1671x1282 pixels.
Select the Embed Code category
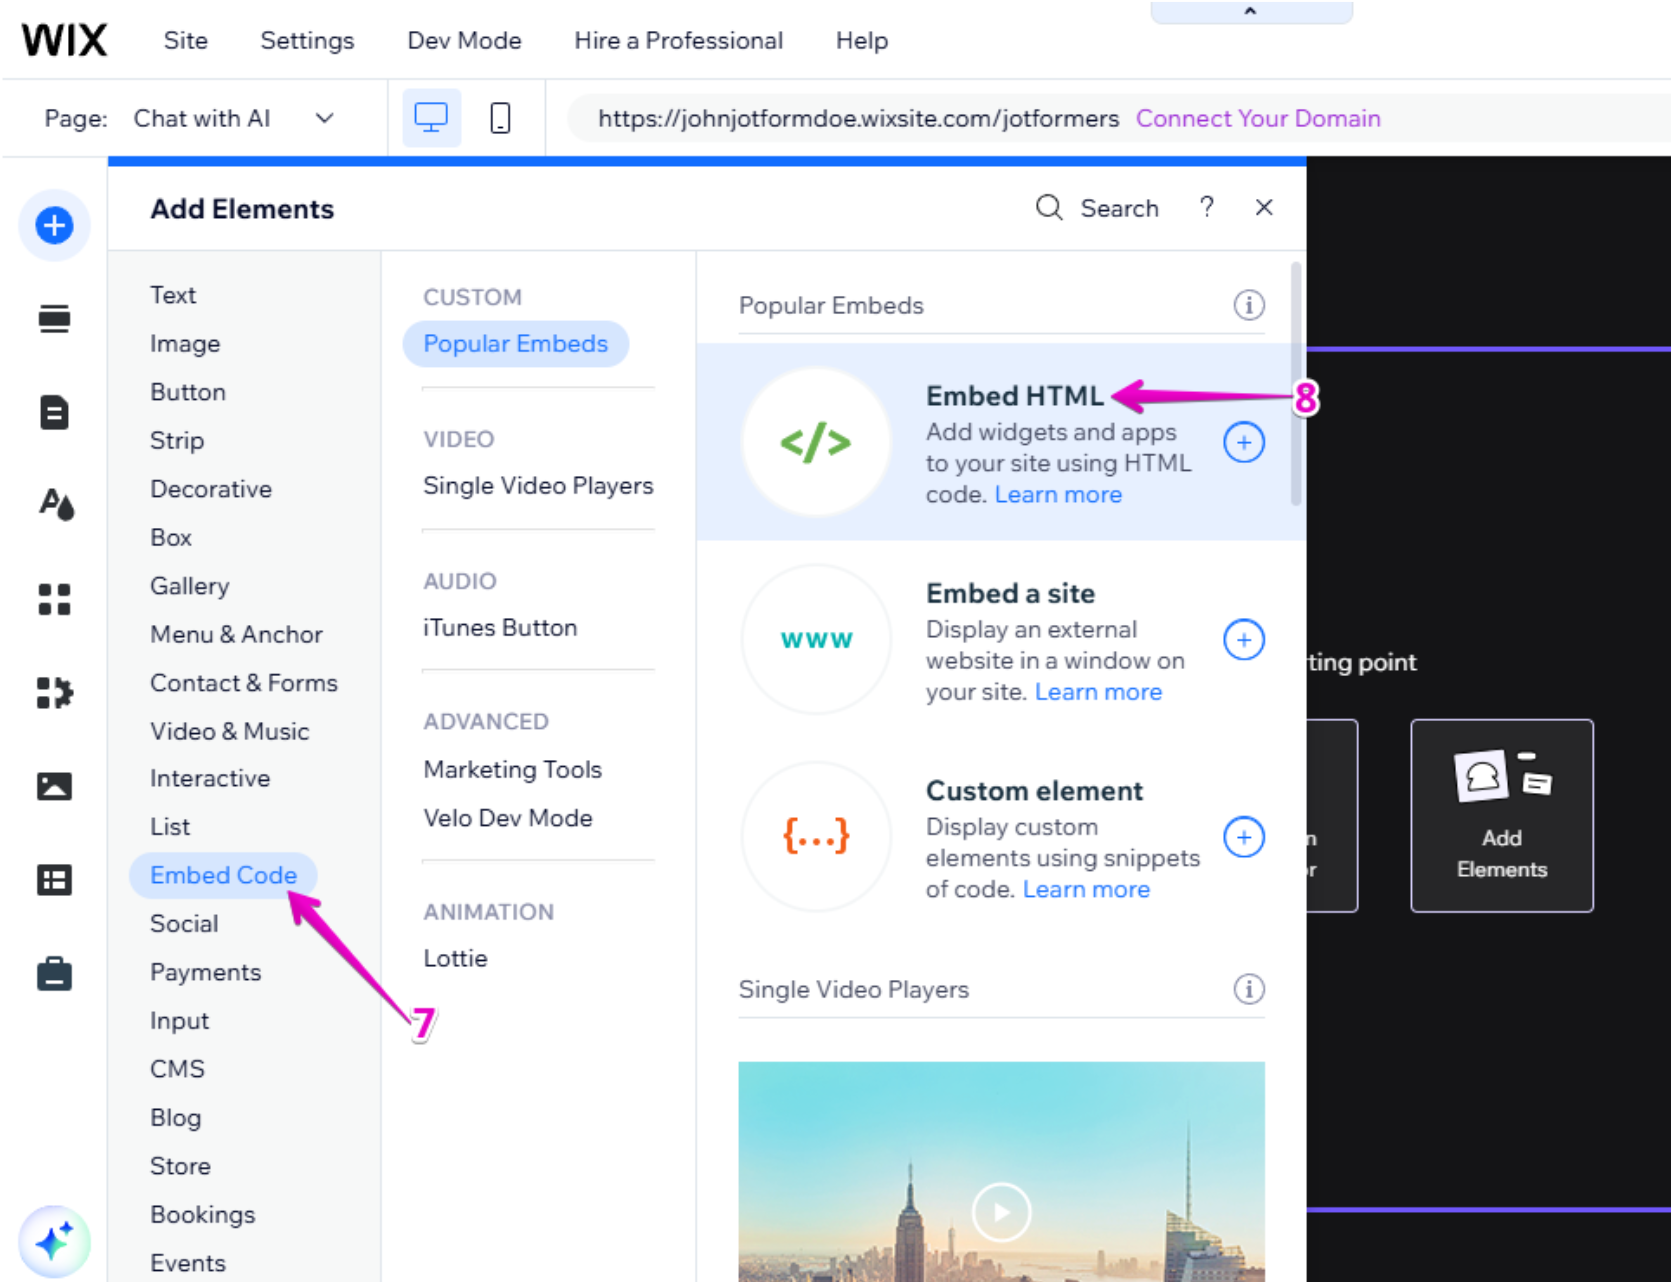click(223, 874)
